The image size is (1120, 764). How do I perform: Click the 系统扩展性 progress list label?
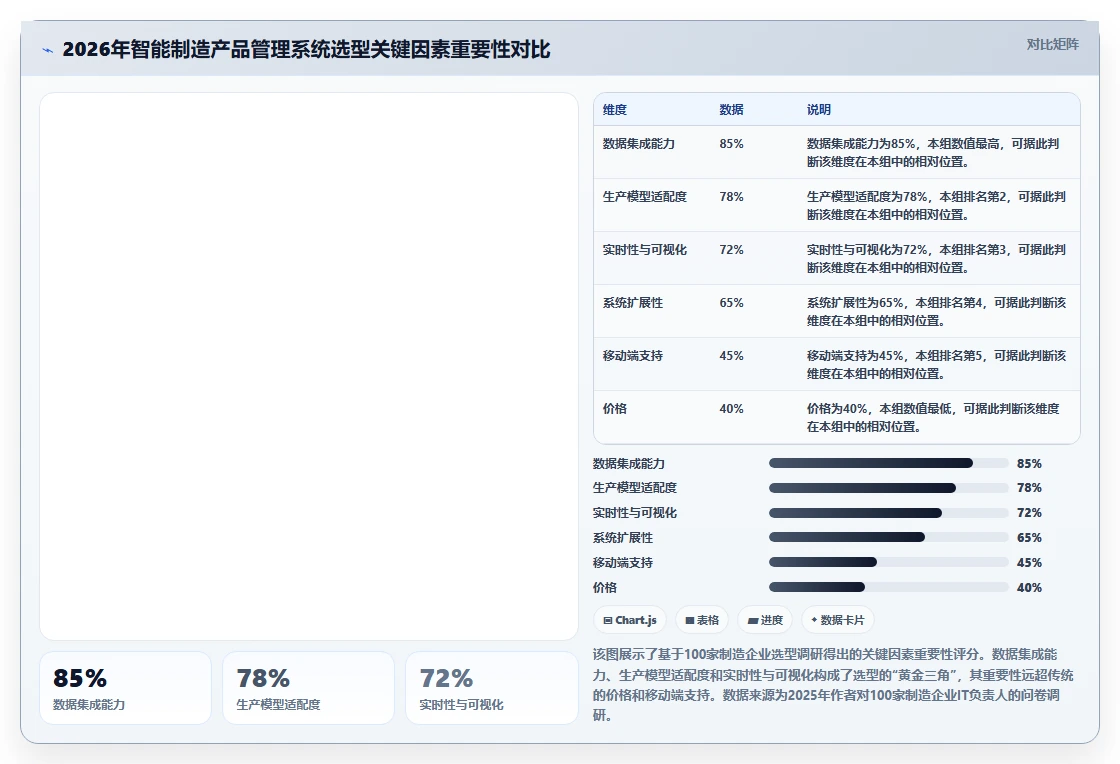tap(623, 538)
